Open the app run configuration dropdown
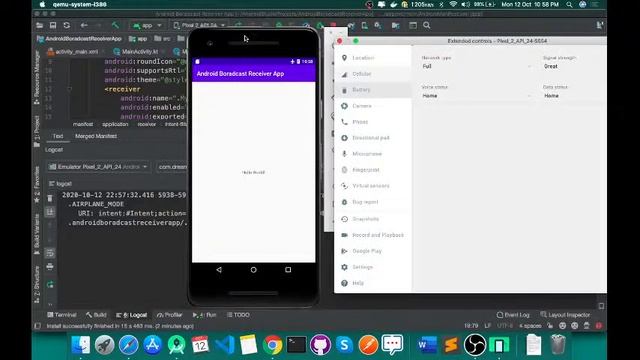The height and width of the screenshot is (360, 640). click(147, 25)
